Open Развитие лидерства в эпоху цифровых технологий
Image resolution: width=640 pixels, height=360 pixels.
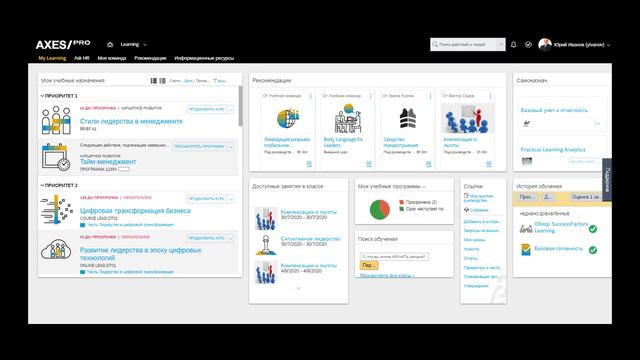tap(140, 254)
